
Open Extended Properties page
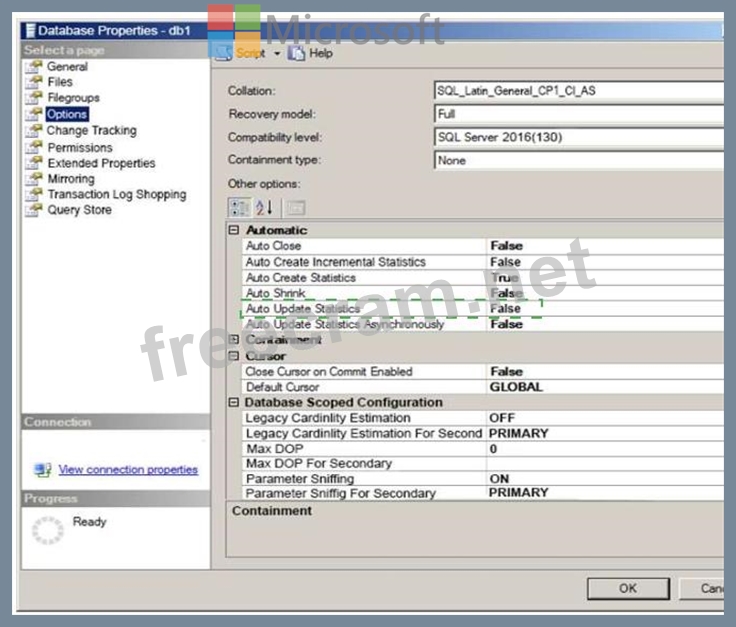101,163
